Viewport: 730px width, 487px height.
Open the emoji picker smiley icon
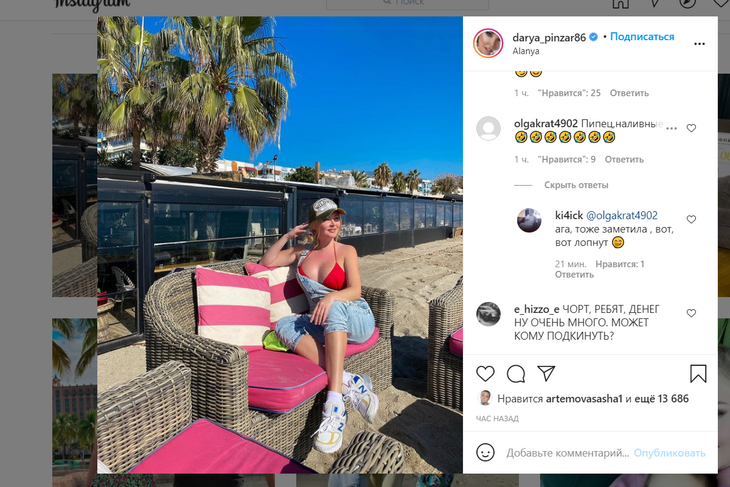[485, 453]
